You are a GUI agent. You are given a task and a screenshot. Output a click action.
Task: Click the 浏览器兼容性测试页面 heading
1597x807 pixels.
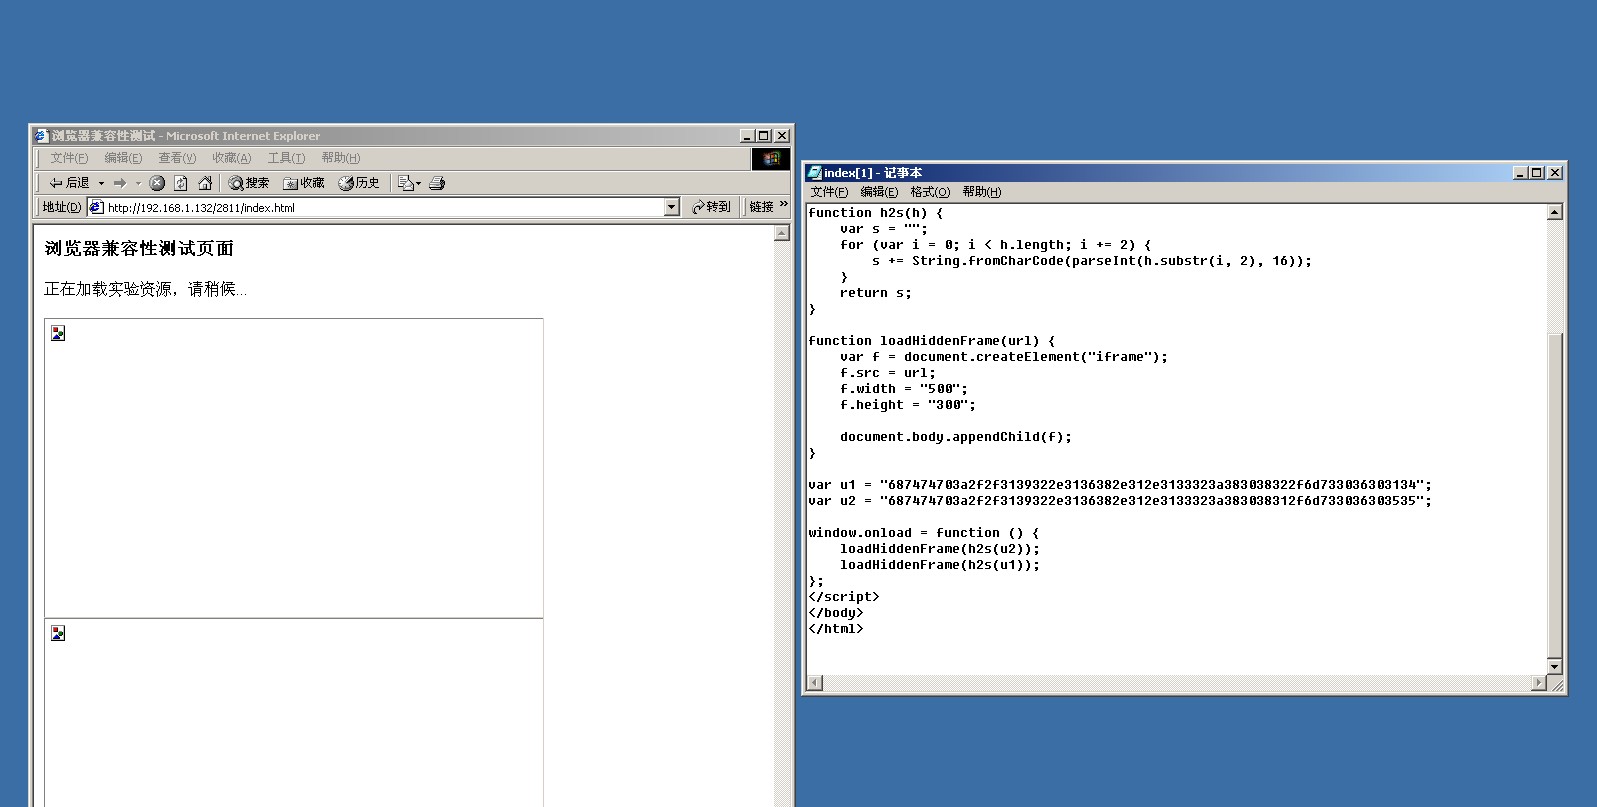click(x=139, y=248)
